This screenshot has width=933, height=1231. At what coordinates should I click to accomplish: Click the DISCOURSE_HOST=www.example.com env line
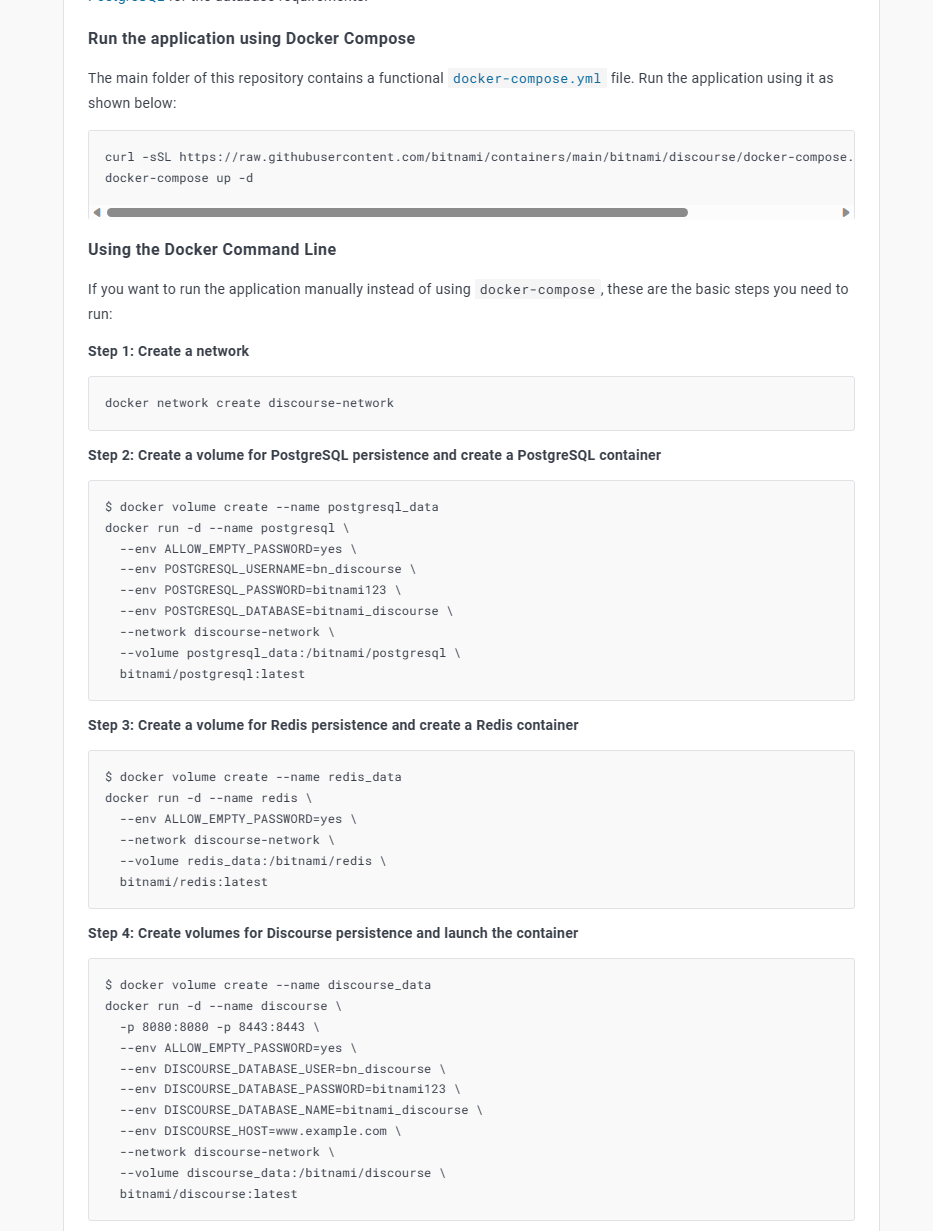(260, 1131)
